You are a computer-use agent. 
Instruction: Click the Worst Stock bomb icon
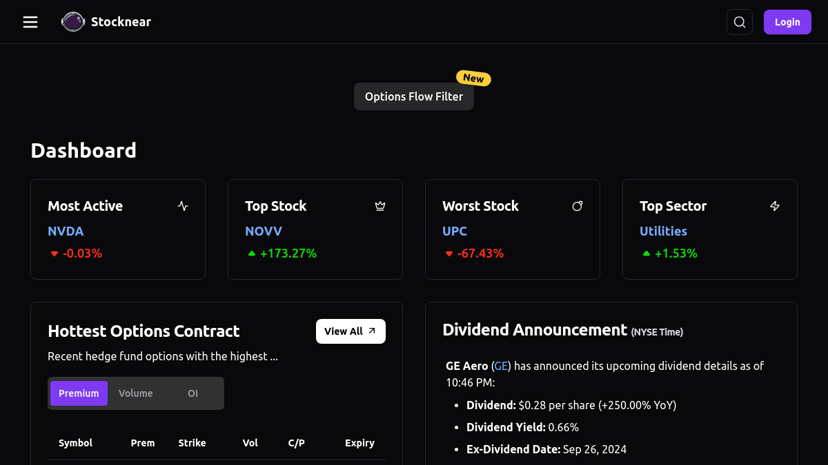(577, 206)
